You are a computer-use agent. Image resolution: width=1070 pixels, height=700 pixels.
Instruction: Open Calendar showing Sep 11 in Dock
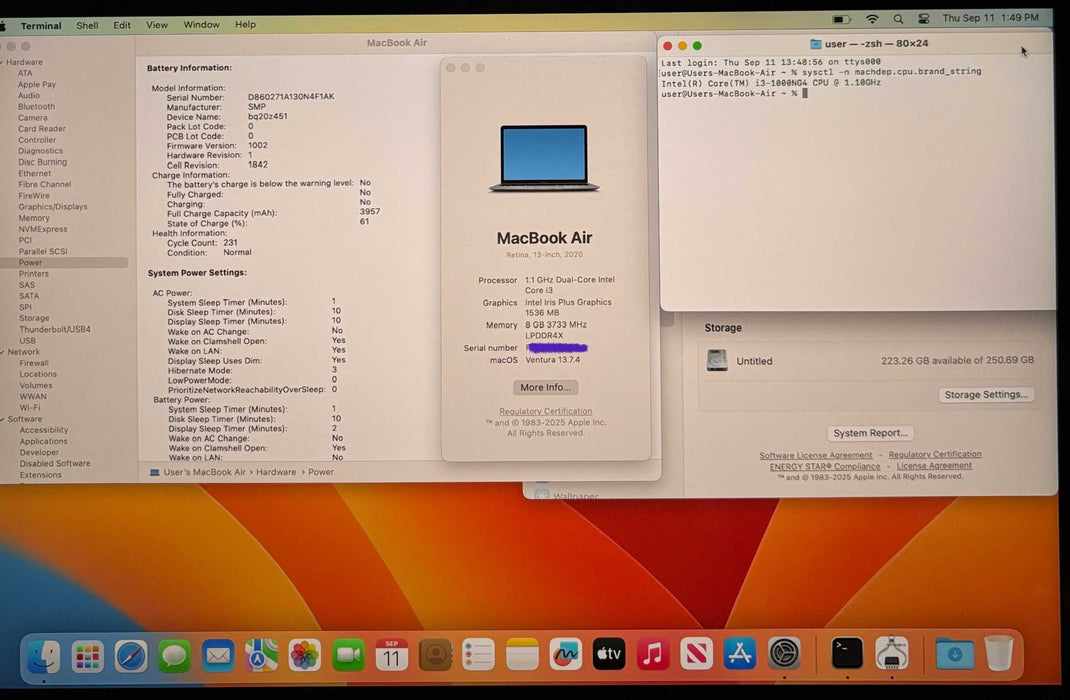tap(392, 656)
